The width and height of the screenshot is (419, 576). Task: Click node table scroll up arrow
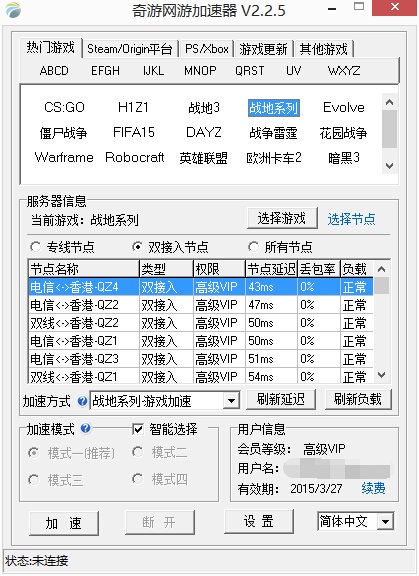(382, 269)
